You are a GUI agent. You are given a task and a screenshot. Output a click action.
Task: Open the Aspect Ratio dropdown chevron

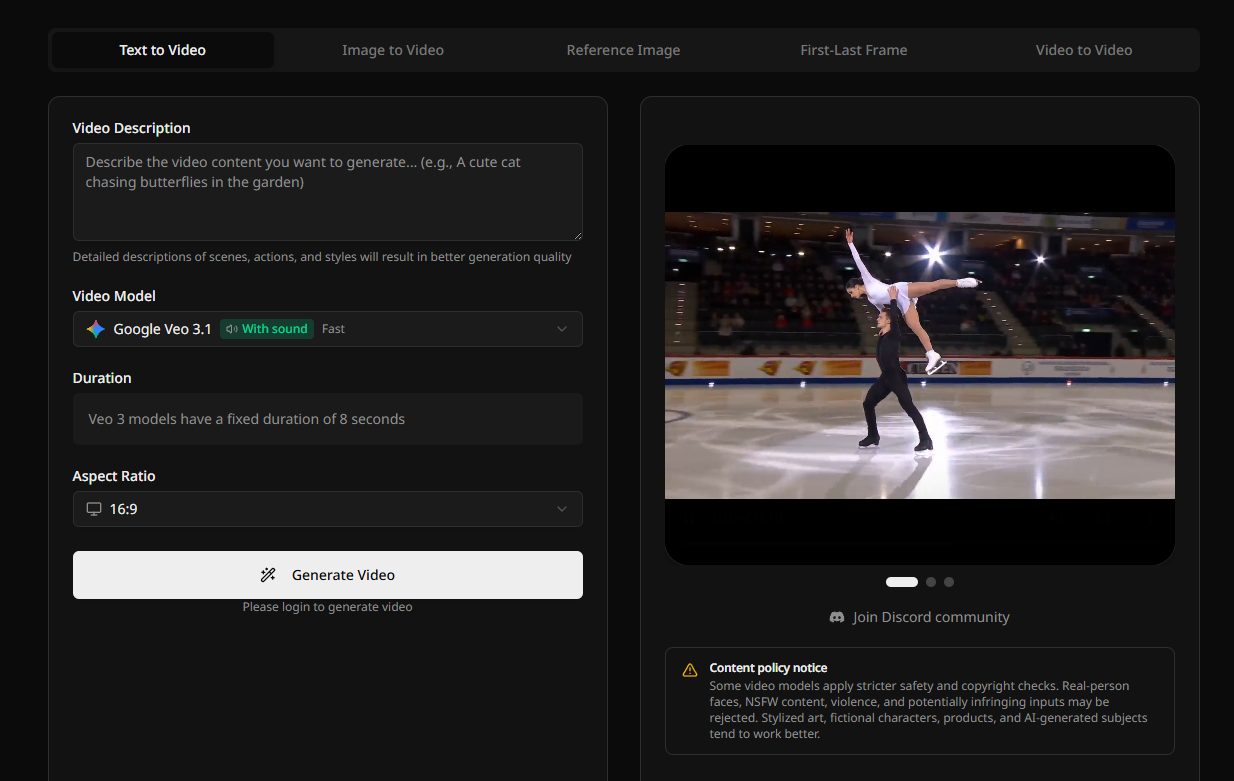point(562,509)
